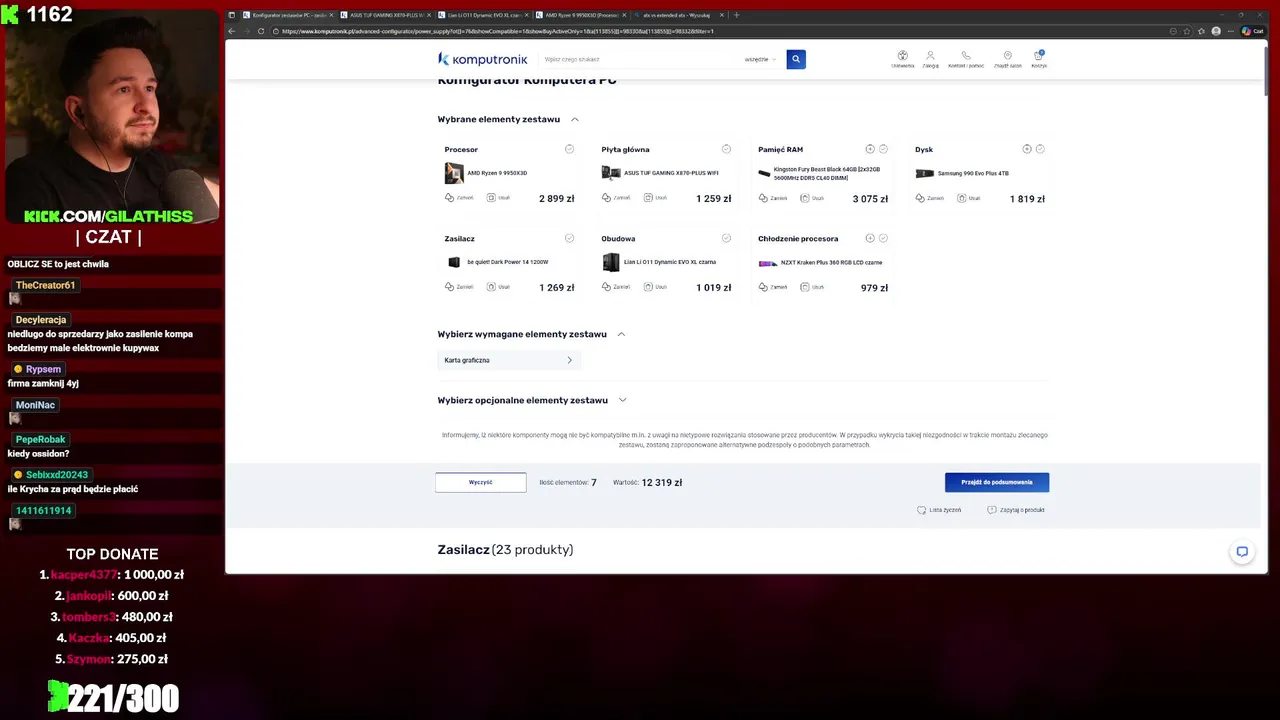Click the site search input field
This screenshot has height=720, width=1280.
640,59
